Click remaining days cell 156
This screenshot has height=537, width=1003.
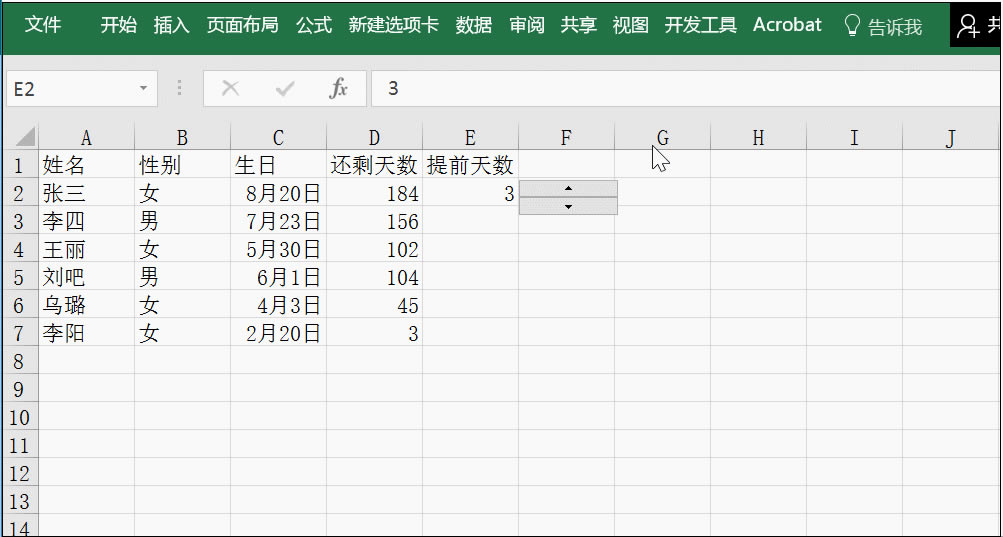coord(374,221)
